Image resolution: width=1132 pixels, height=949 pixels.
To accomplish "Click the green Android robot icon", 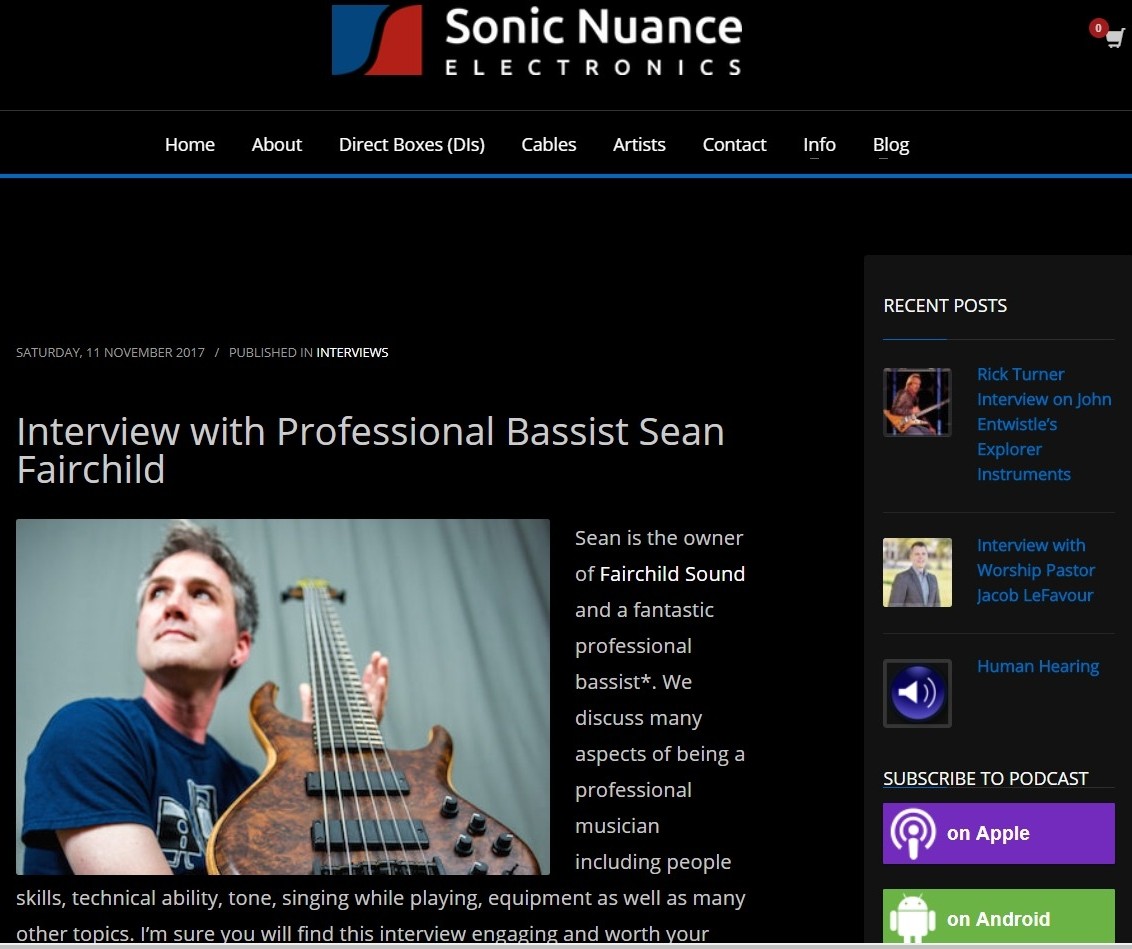I will click(913, 917).
